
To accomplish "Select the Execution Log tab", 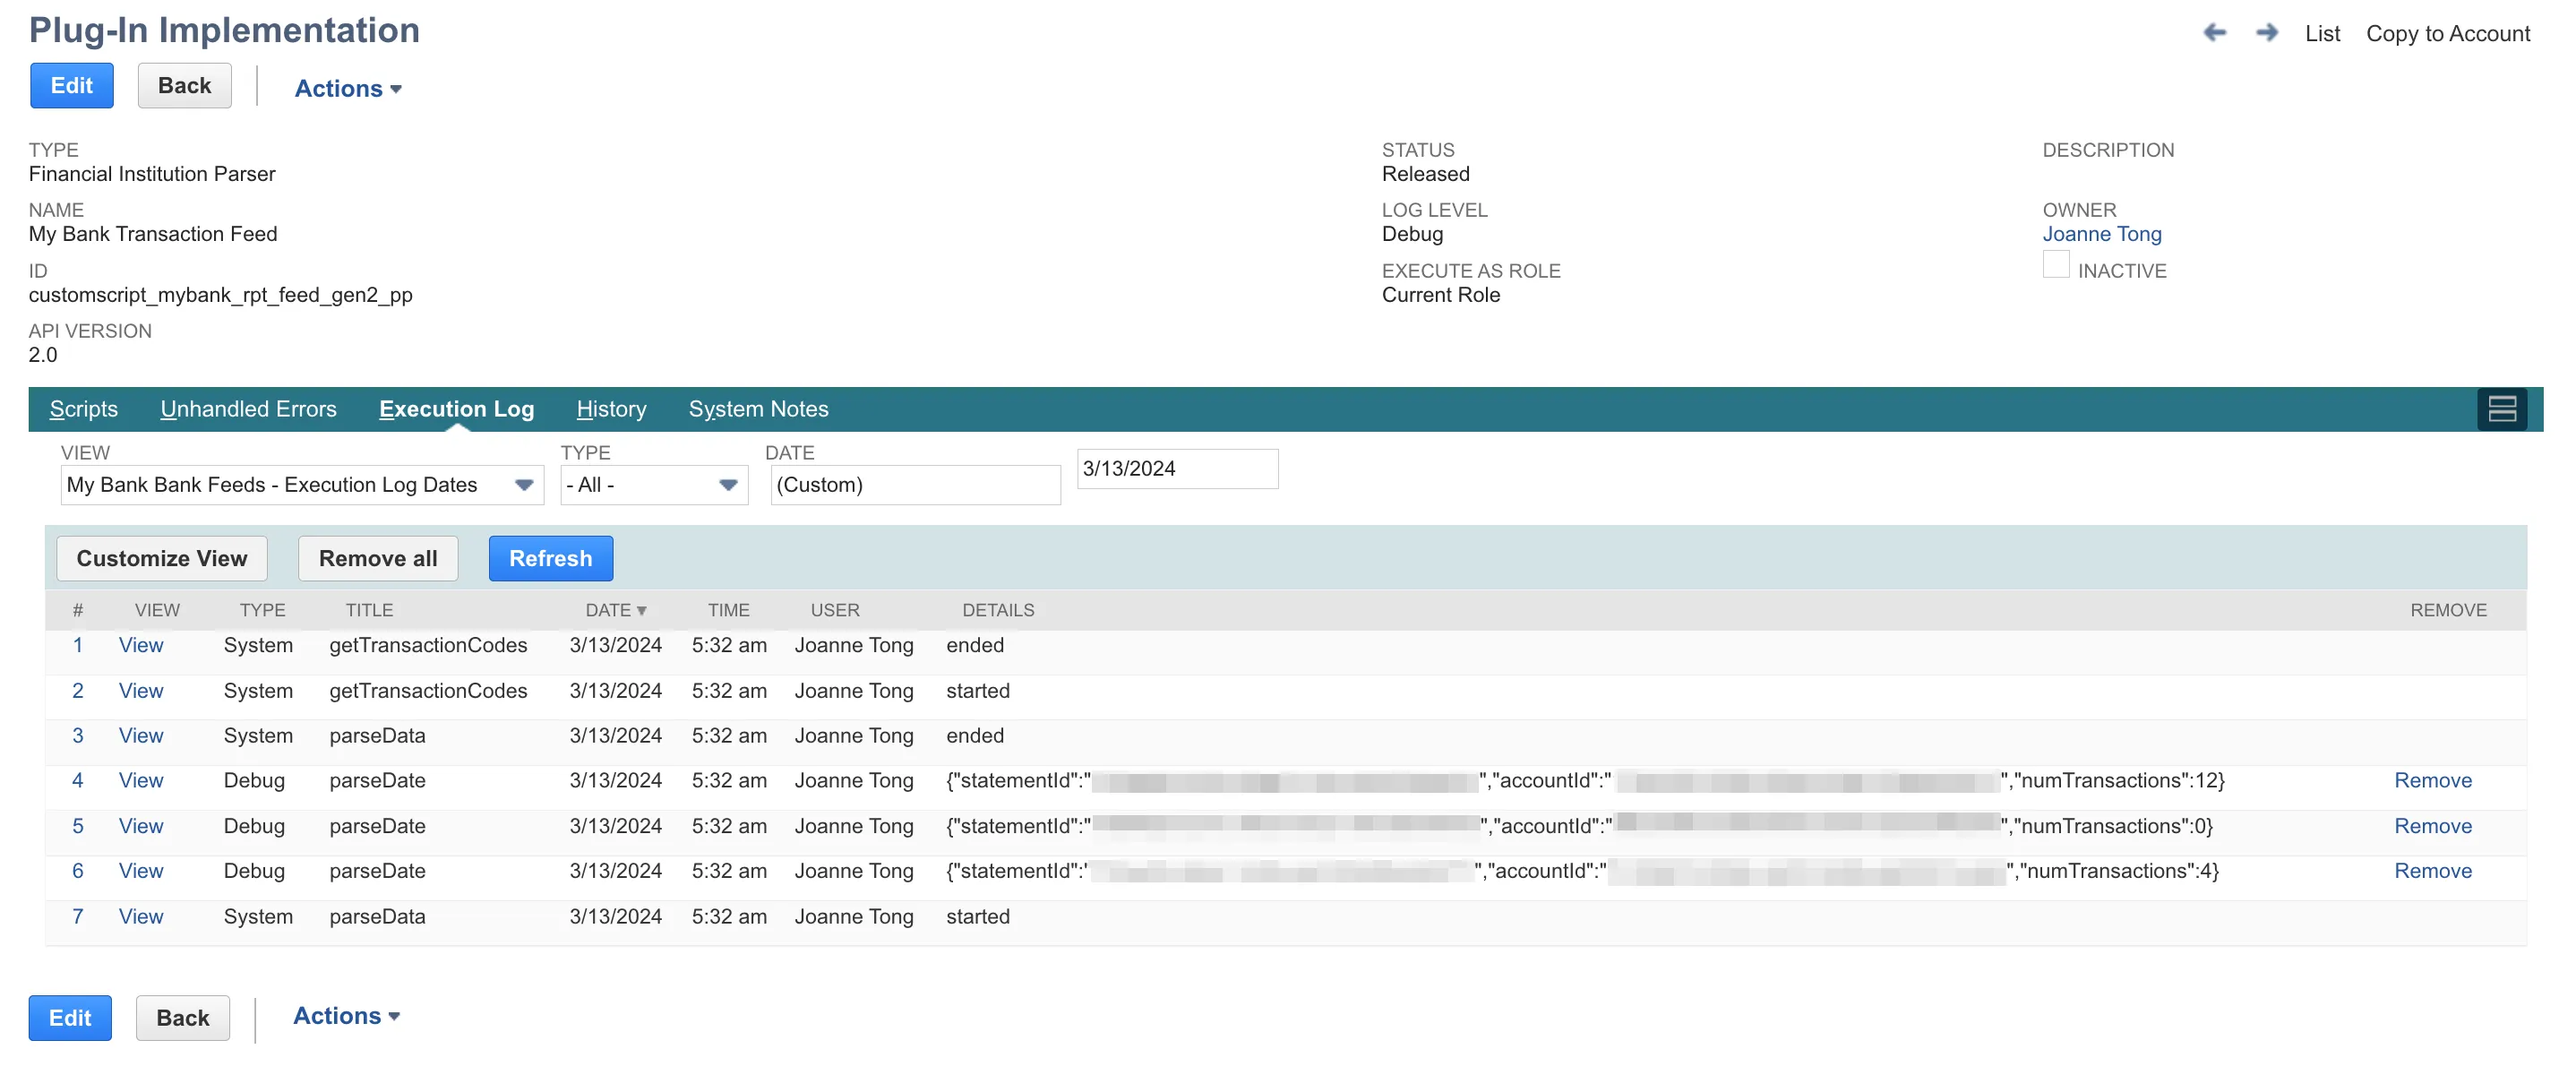I will pos(456,409).
